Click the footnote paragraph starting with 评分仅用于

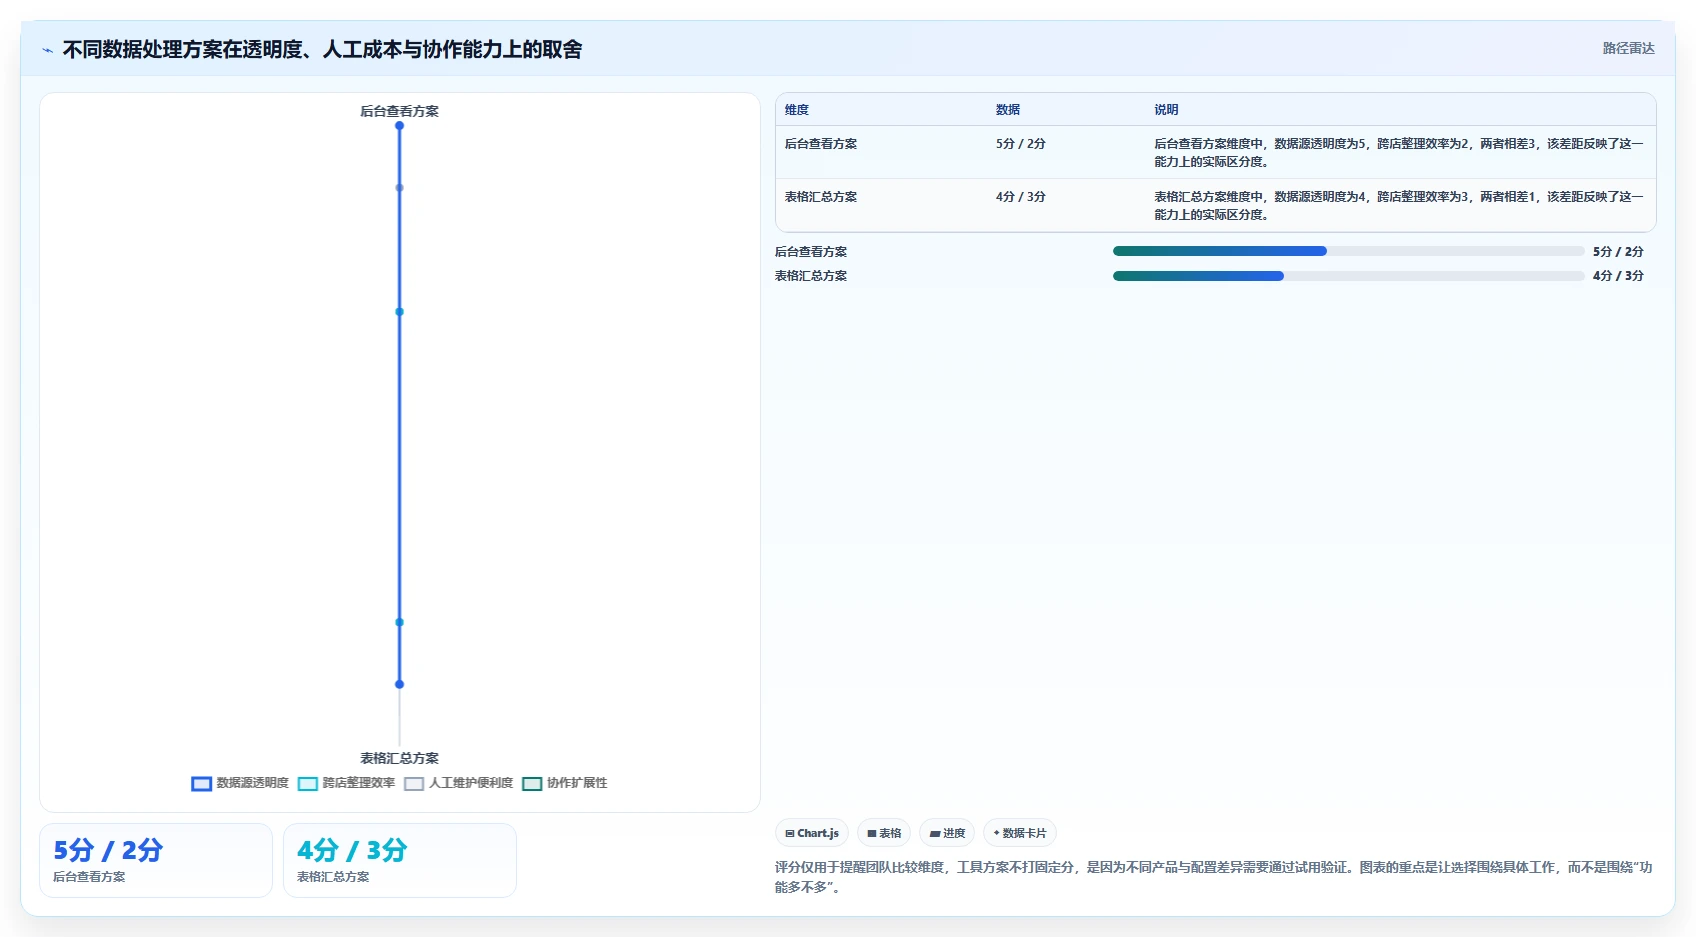[x=1214, y=877]
